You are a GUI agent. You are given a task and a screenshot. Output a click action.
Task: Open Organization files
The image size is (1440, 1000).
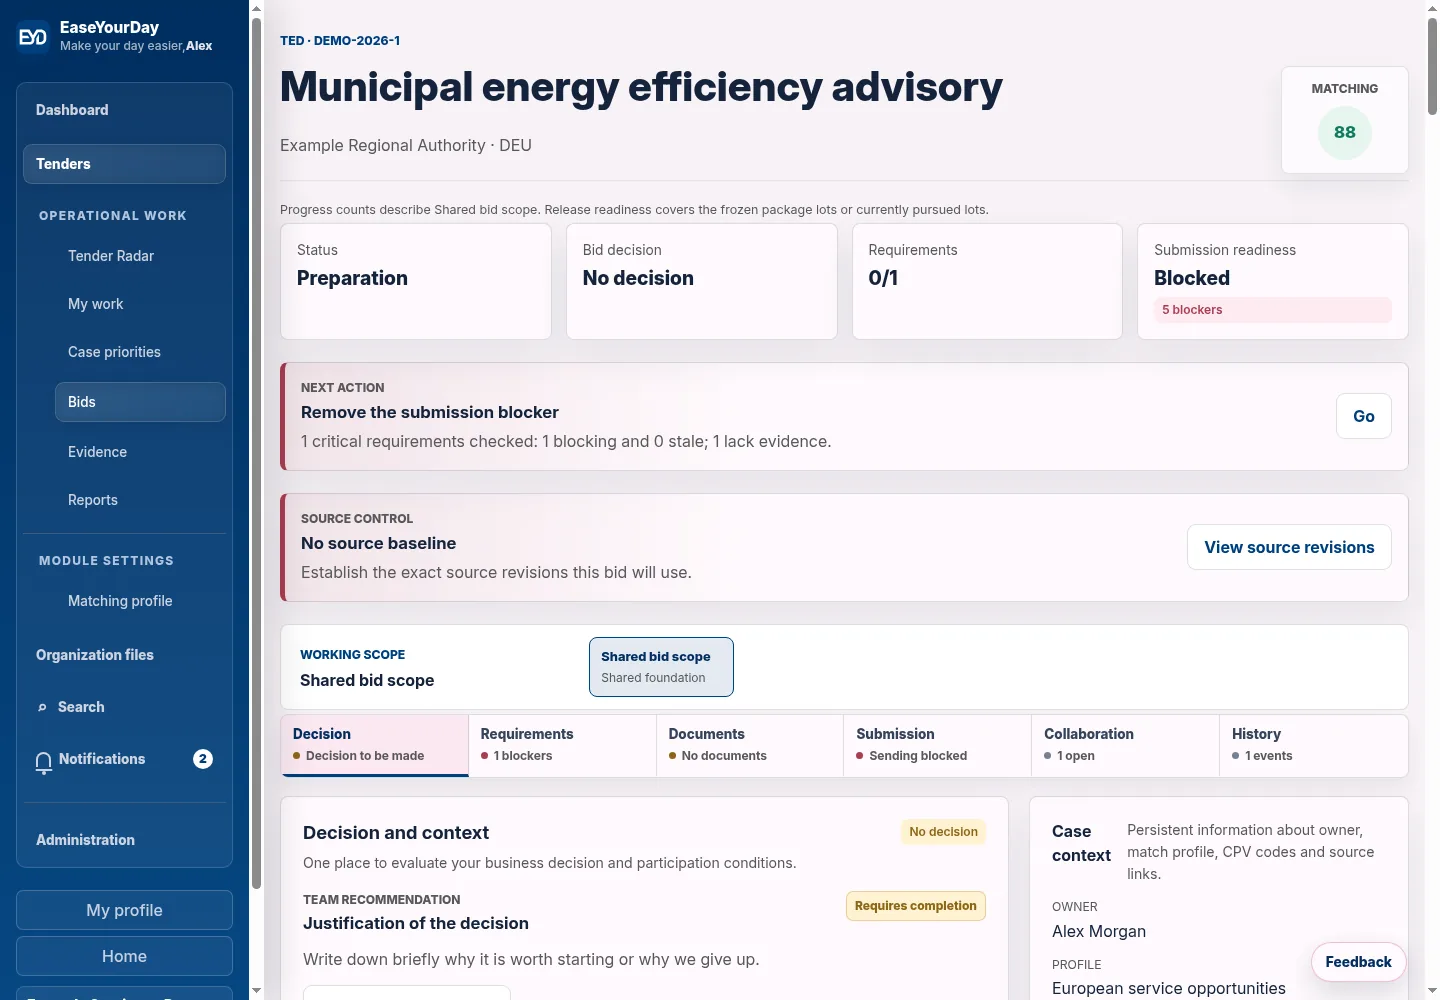124,655
